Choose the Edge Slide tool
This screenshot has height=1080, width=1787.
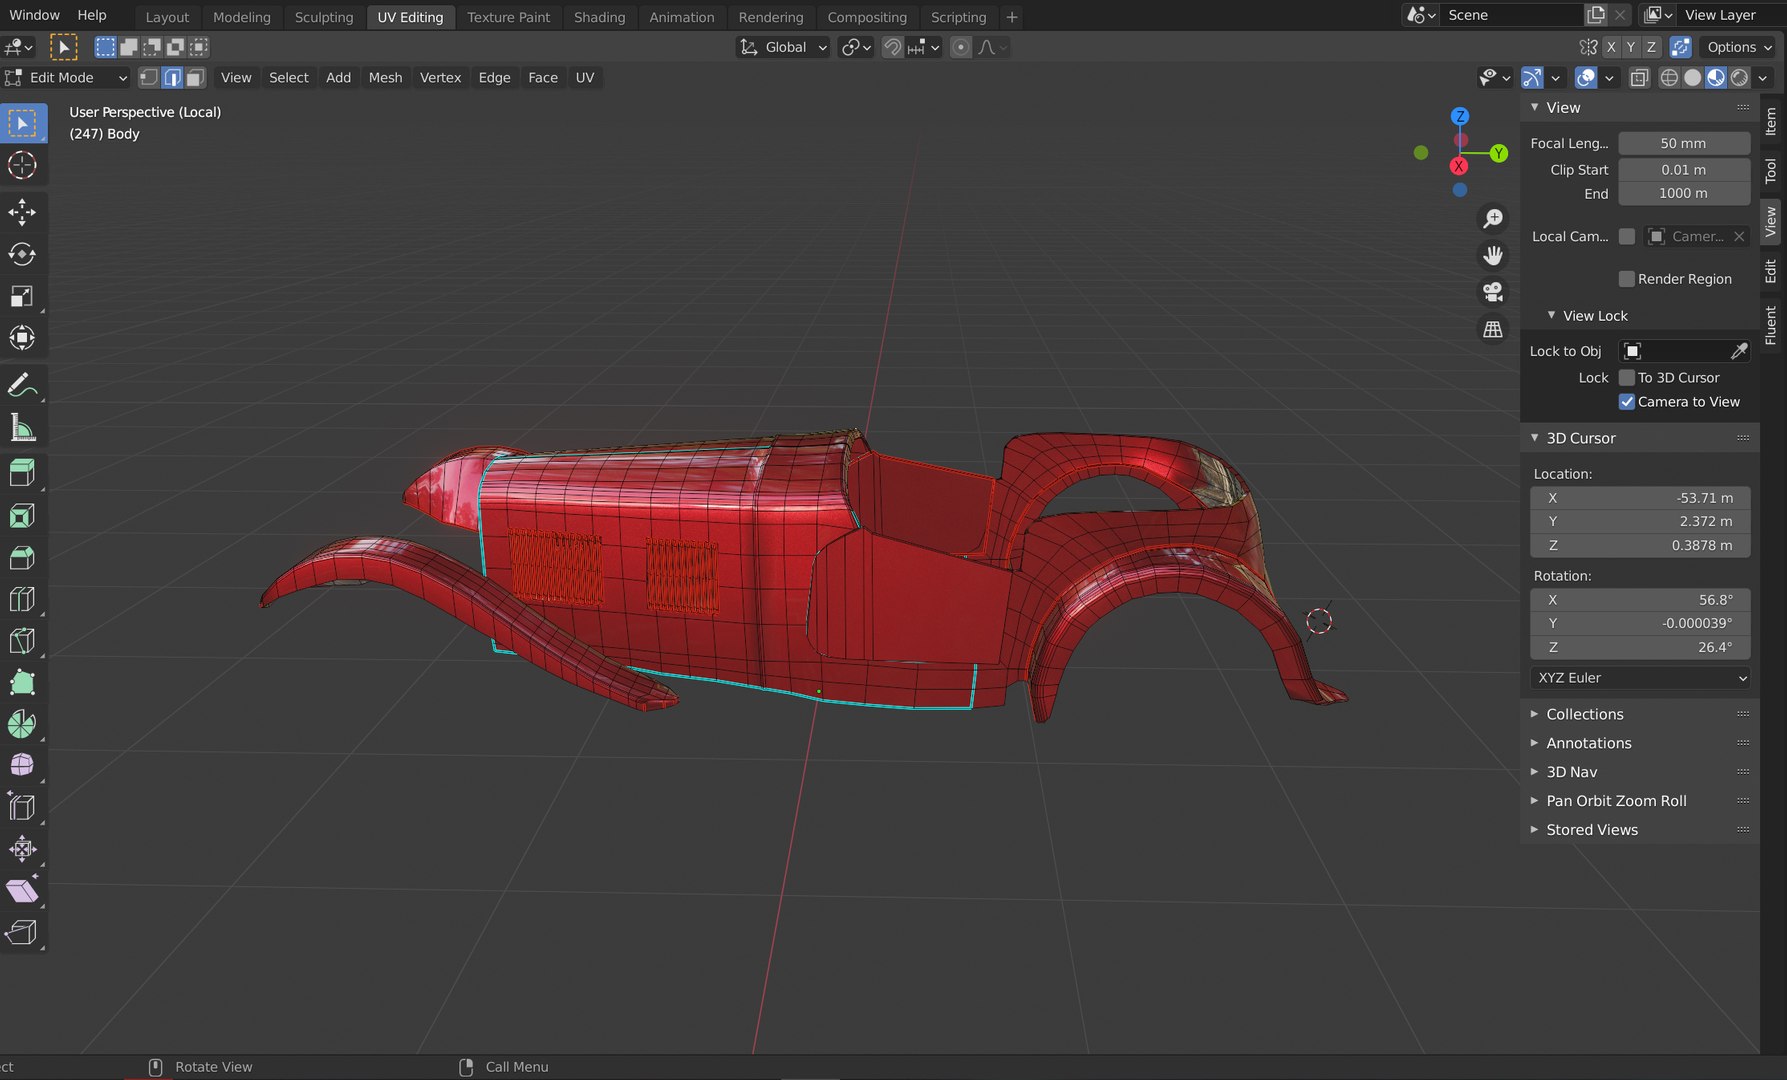tap(22, 807)
